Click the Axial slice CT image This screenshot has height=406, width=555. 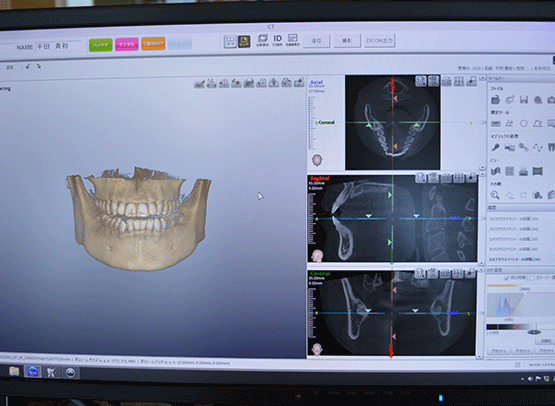(393, 122)
